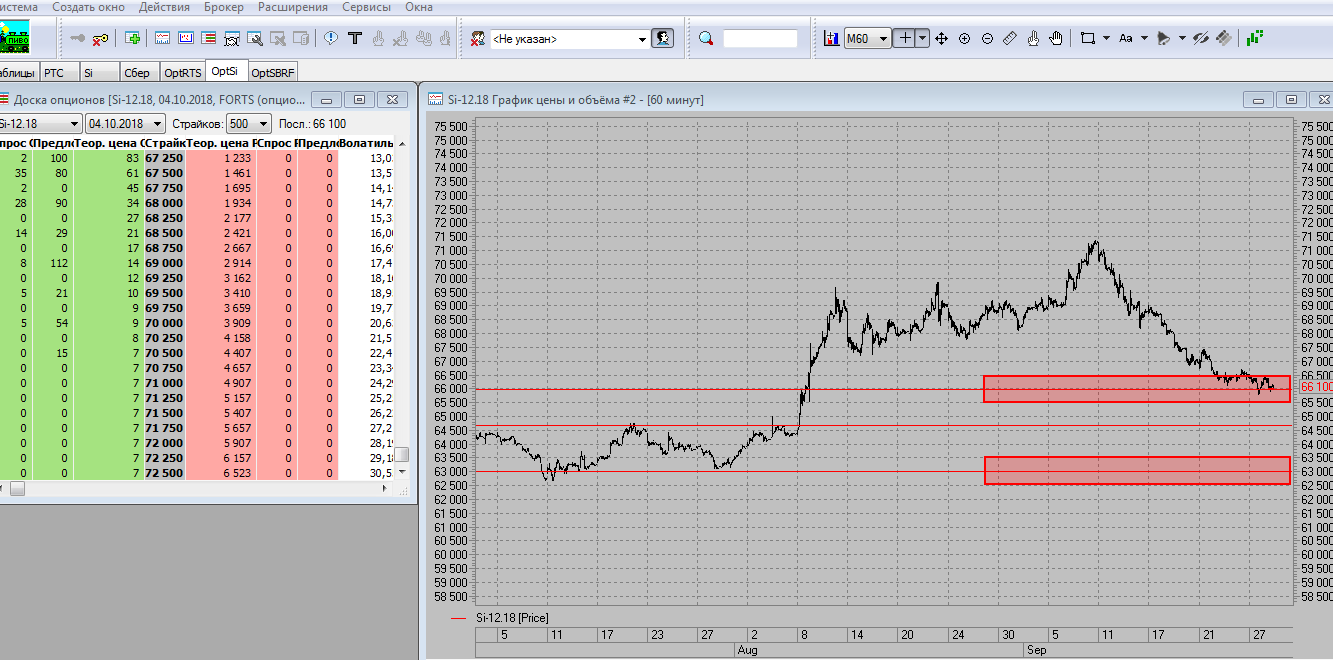Viewport: 1333px width, 660px height.
Task: Click put theoretical price 4 907
Action: click(x=236, y=381)
